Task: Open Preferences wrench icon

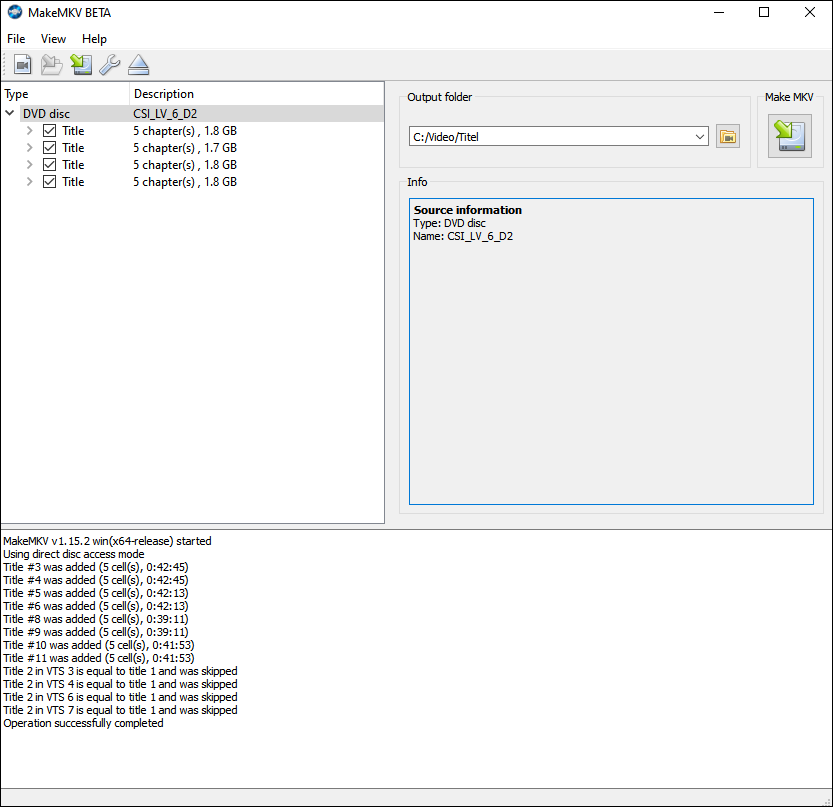Action: [x=110, y=65]
